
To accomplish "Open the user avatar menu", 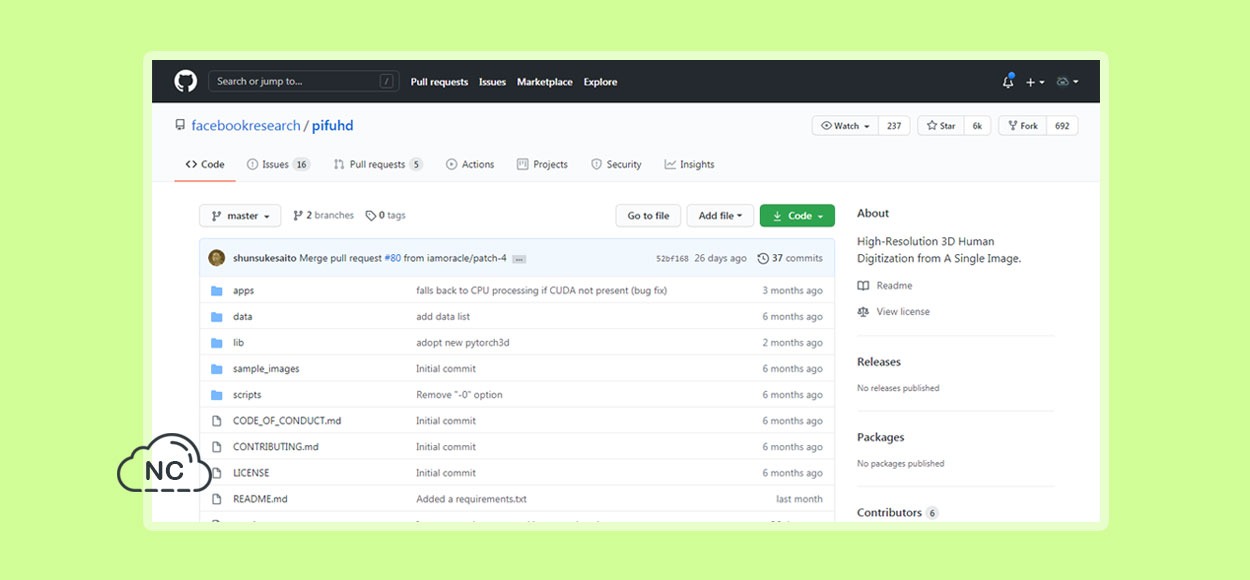I will point(1067,82).
